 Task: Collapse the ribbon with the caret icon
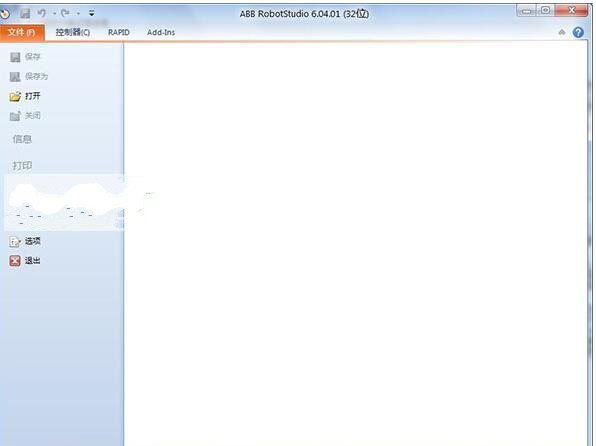562,32
